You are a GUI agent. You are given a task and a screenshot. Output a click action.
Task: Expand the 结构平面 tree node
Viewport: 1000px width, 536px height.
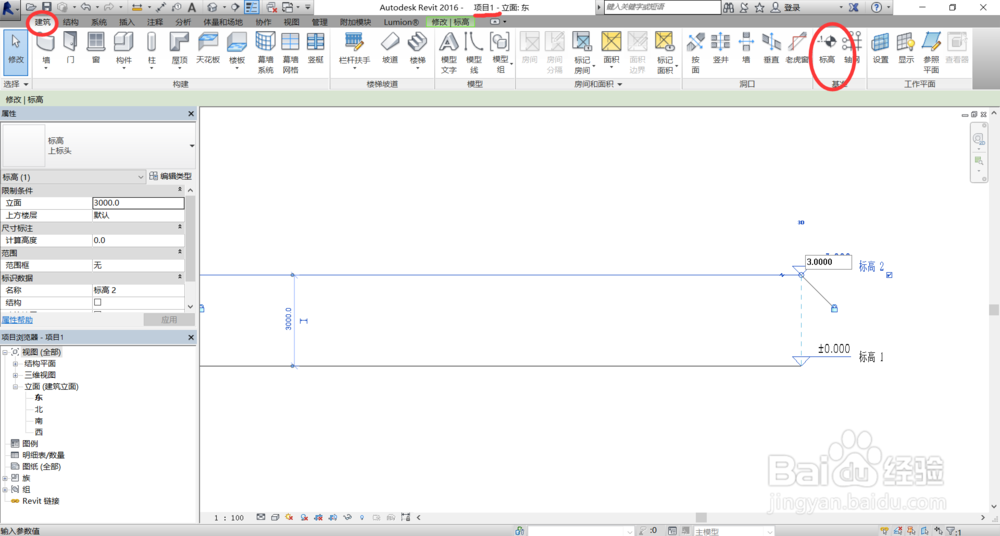[15, 364]
